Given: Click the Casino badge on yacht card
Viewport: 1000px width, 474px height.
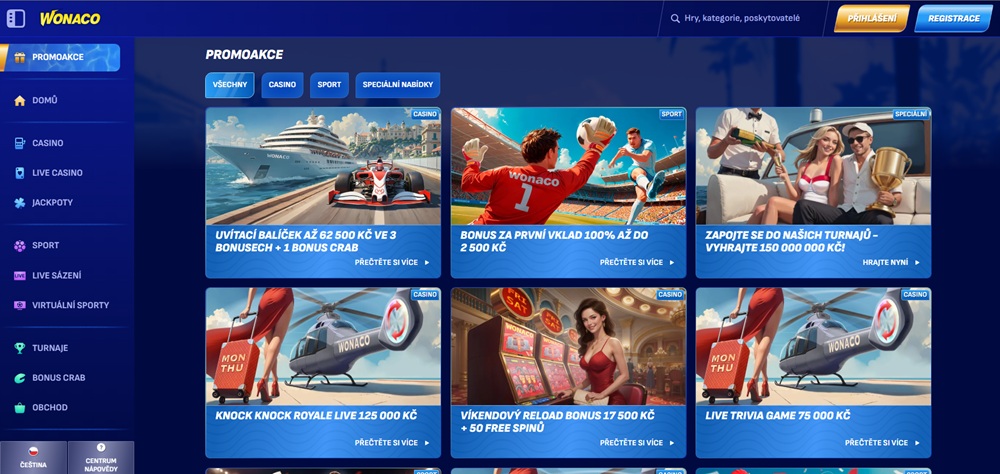Looking at the screenshot, I should click(425, 114).
